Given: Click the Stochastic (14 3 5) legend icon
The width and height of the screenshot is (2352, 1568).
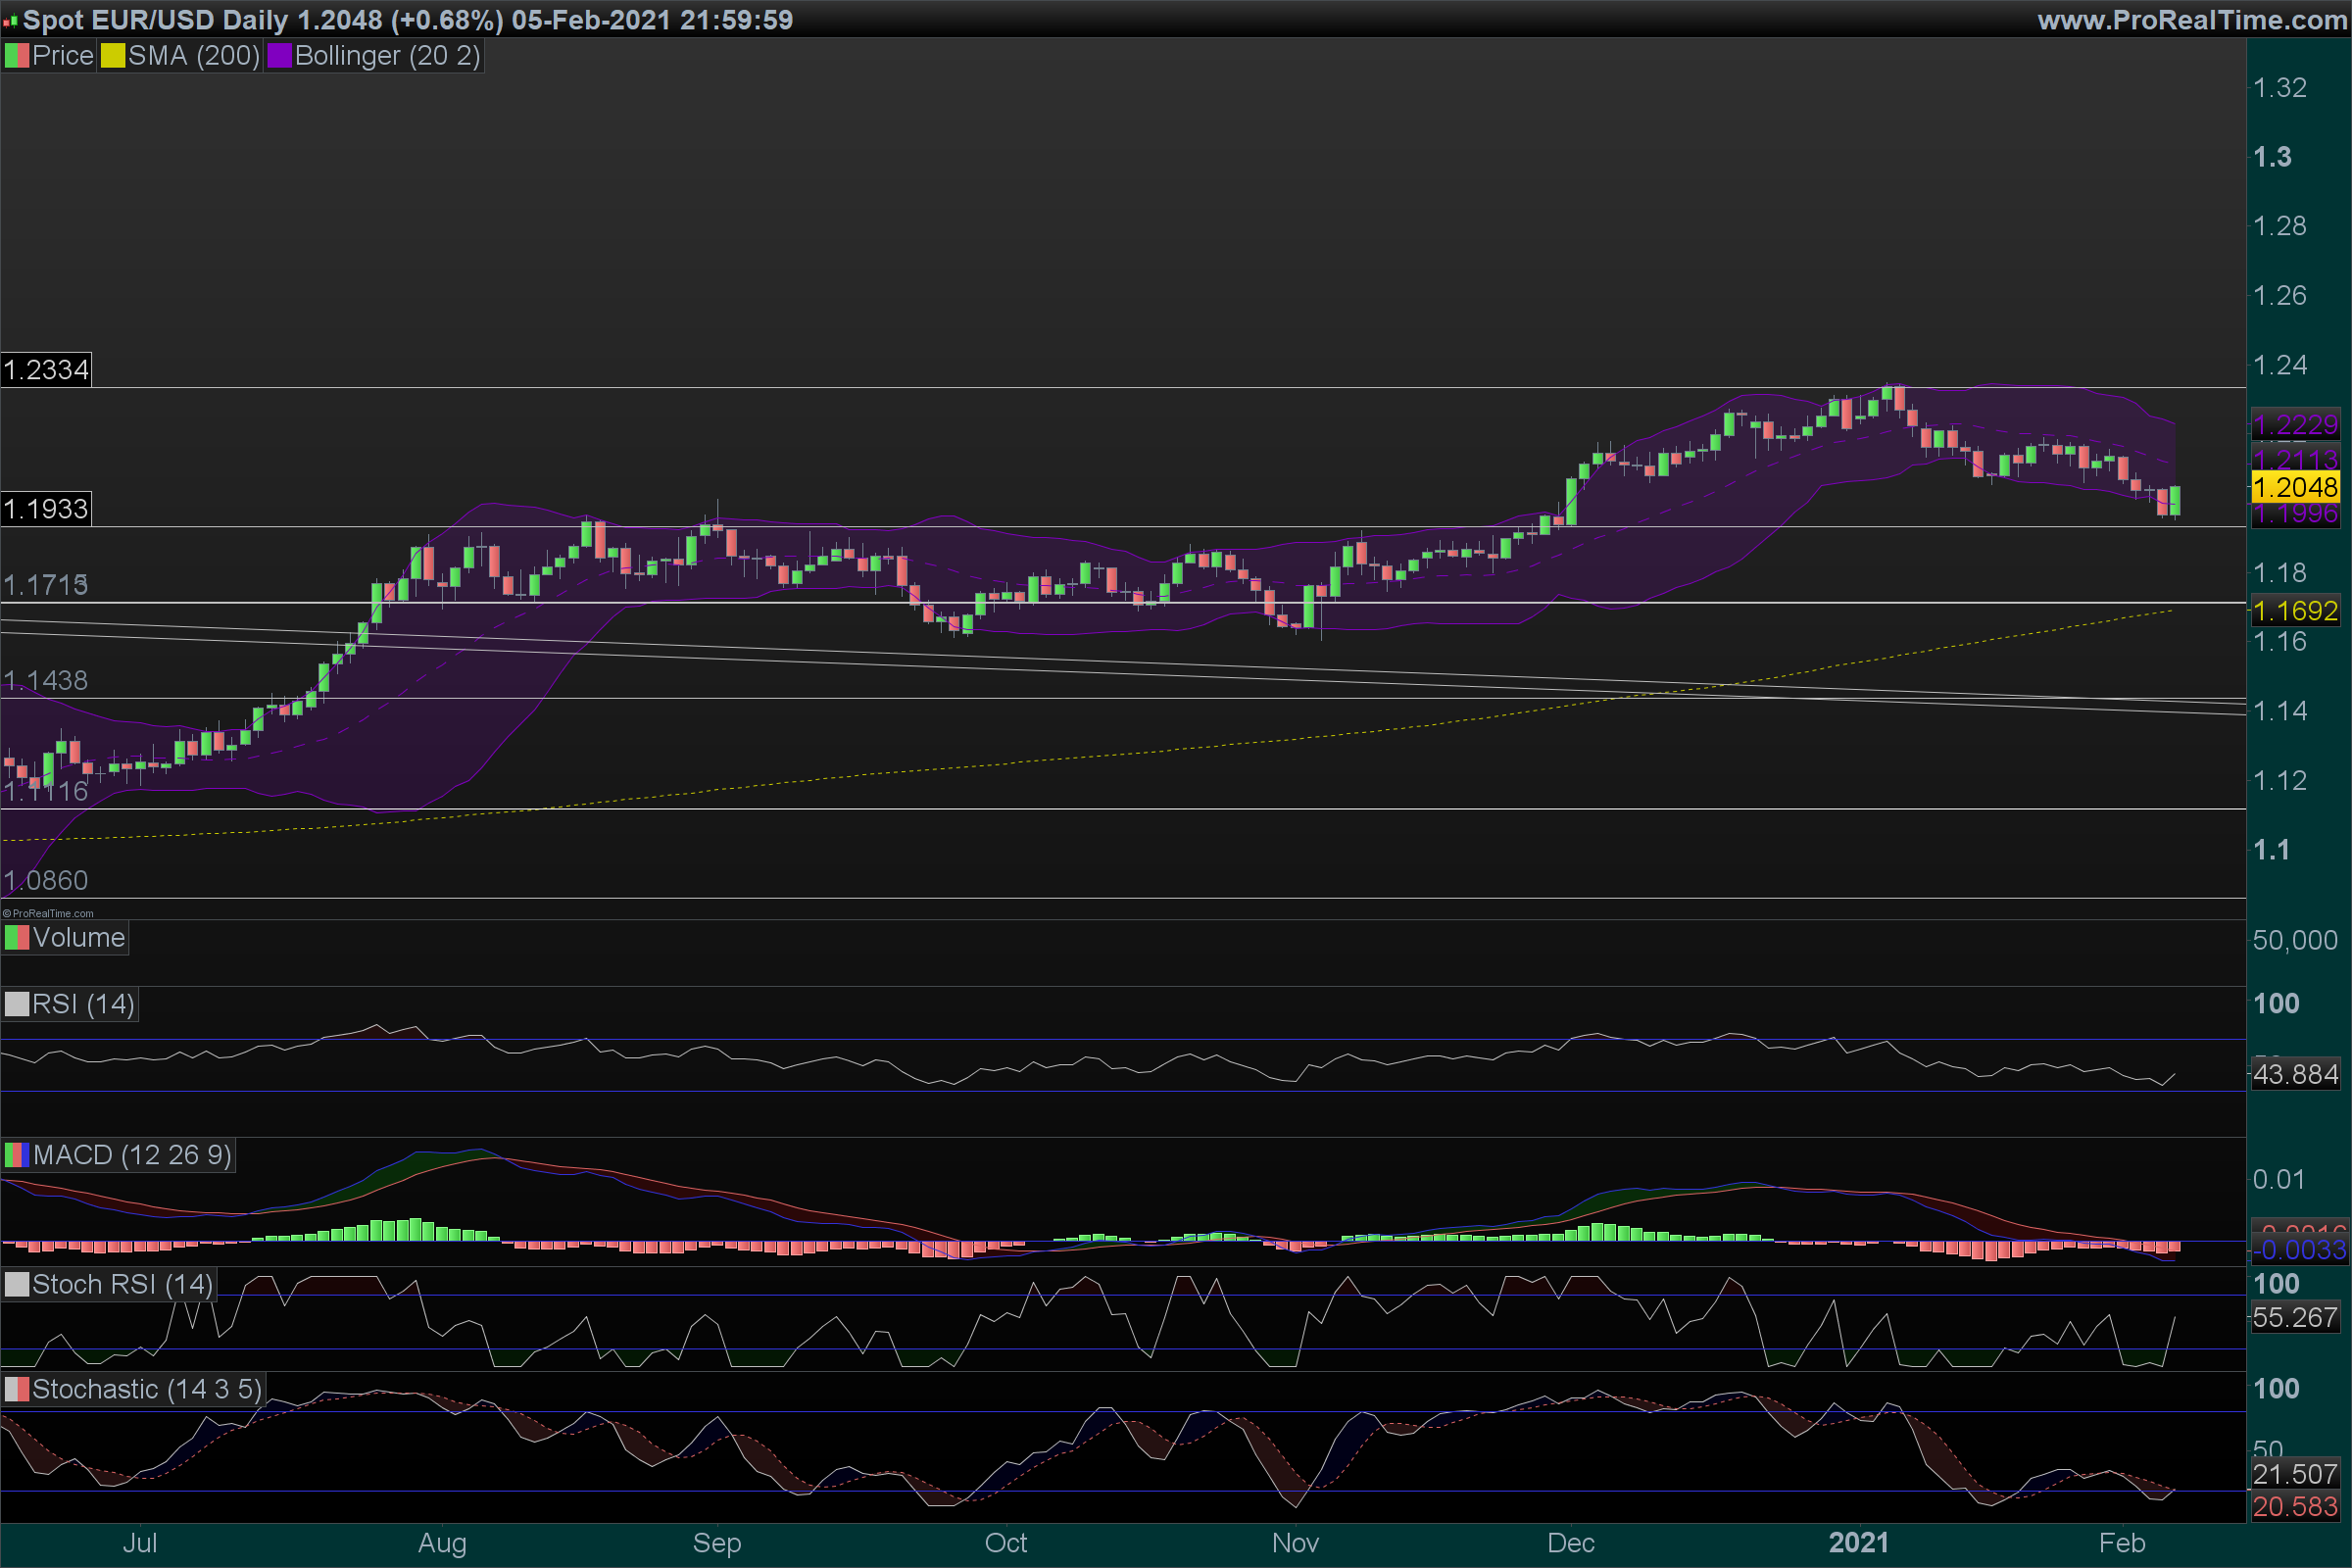Looking at the screenshot, I should point(16,1389).
